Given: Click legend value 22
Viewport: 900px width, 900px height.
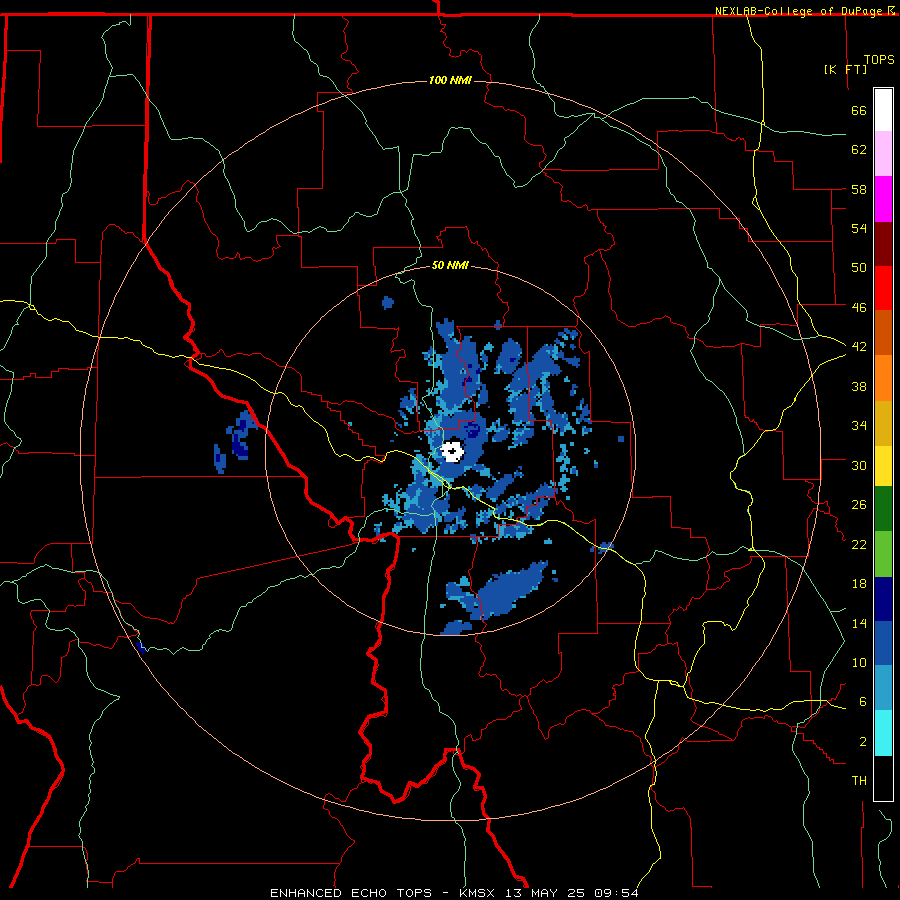Looking at the screenshot, I should coord(859,544).
